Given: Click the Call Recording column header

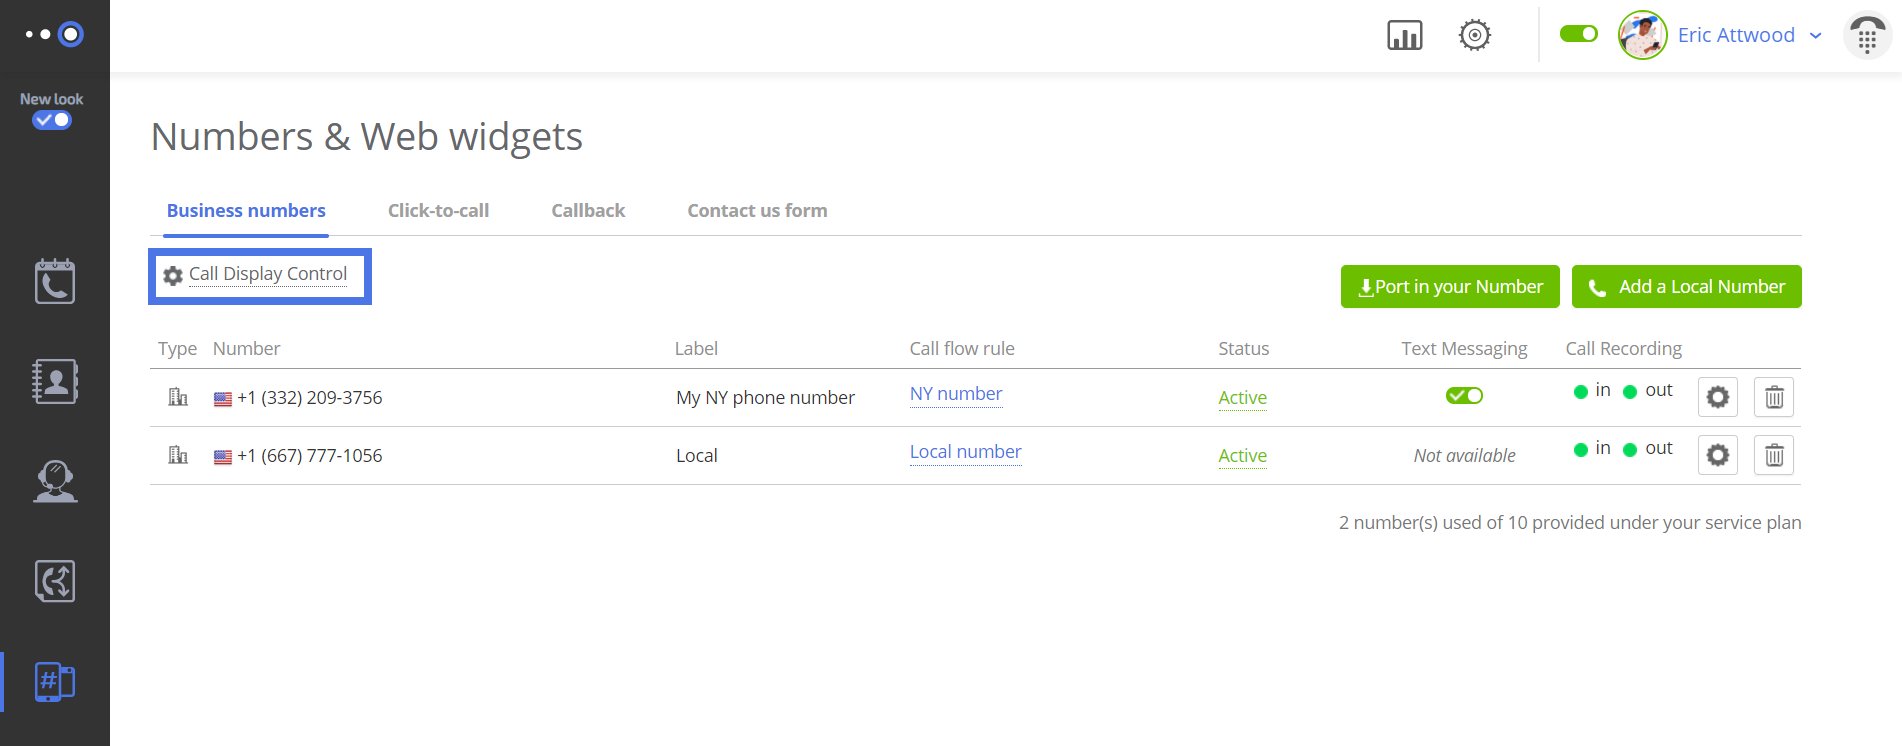Looking at the screenshot, I should coord(1623,349).
